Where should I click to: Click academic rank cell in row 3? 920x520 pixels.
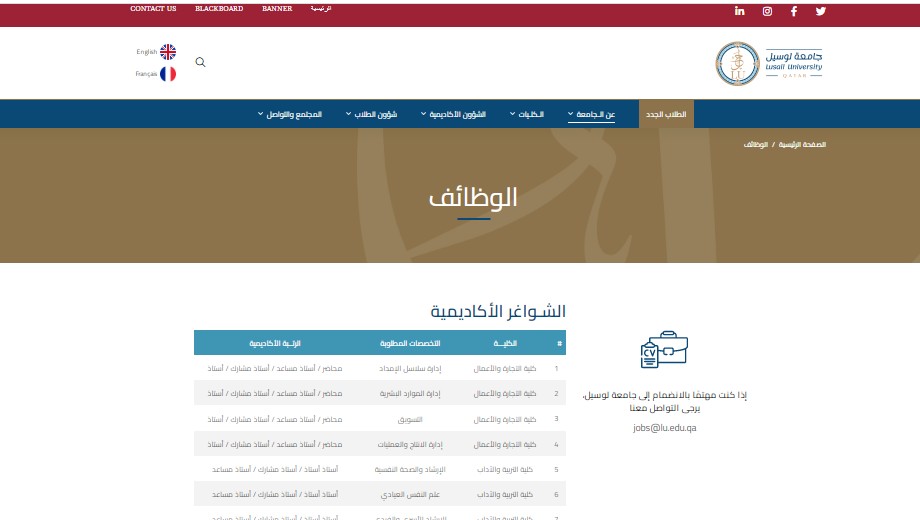pyautogui.click(x=275, y=420)
